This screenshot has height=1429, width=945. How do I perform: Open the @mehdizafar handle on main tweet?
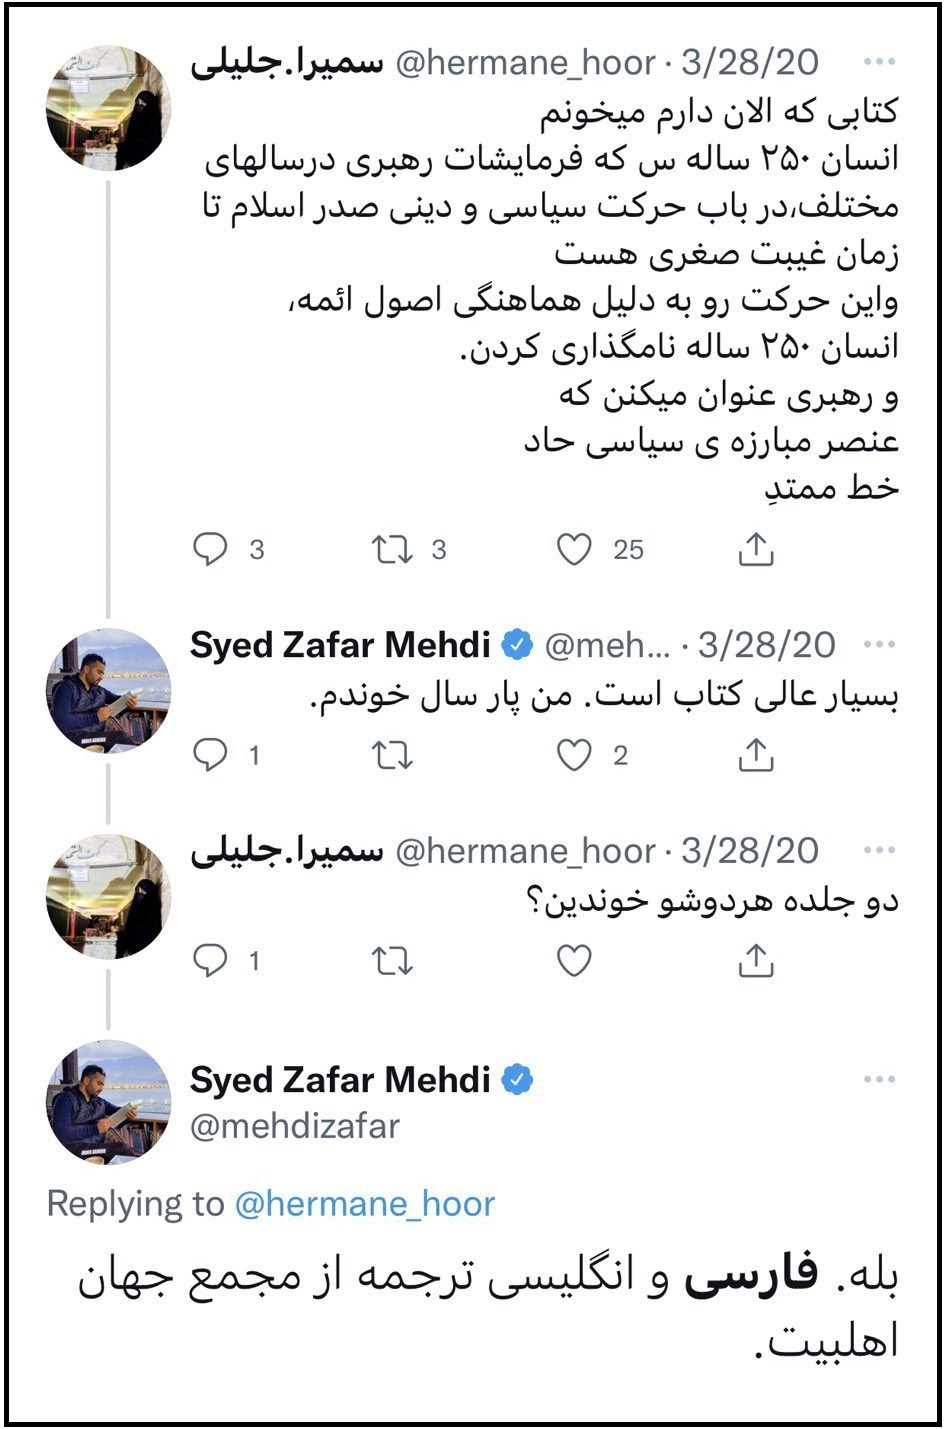tap(295, 1126)
